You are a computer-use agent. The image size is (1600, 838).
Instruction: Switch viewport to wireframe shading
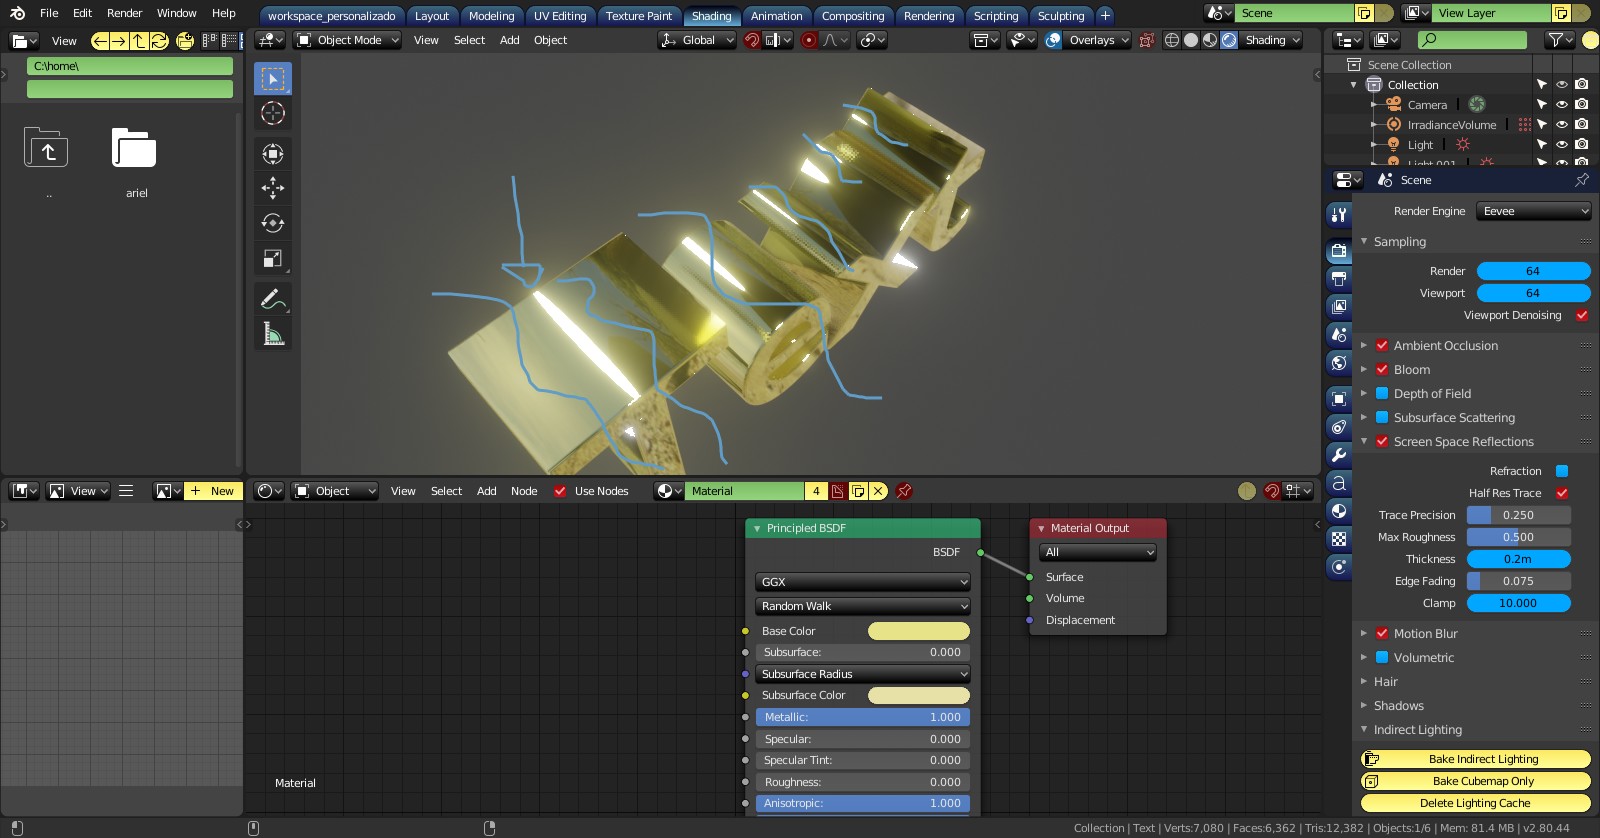coord(1172,40)
